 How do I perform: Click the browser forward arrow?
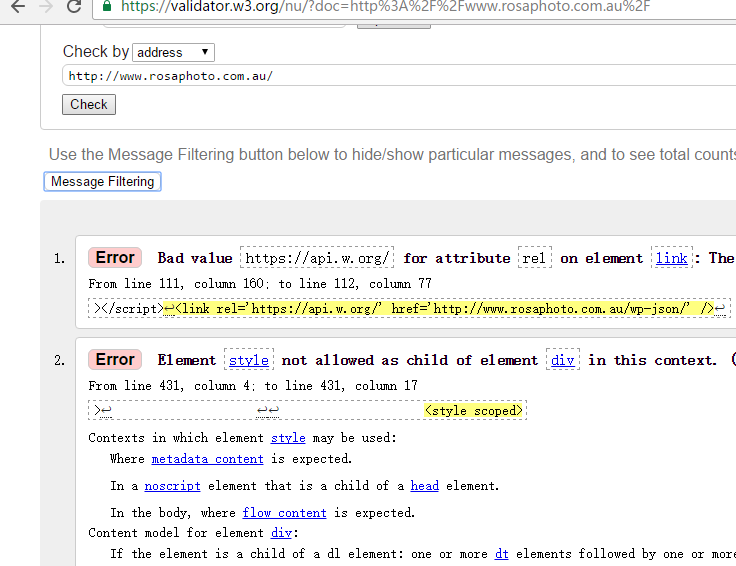pos(46,6)
